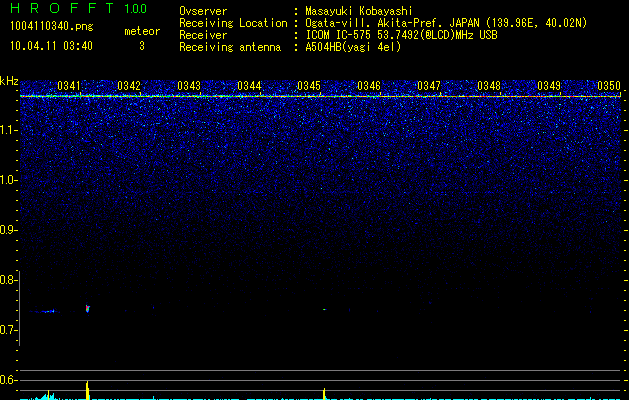
Task: Click the 1.1 kHz axis label
Action: click(8, 130)
